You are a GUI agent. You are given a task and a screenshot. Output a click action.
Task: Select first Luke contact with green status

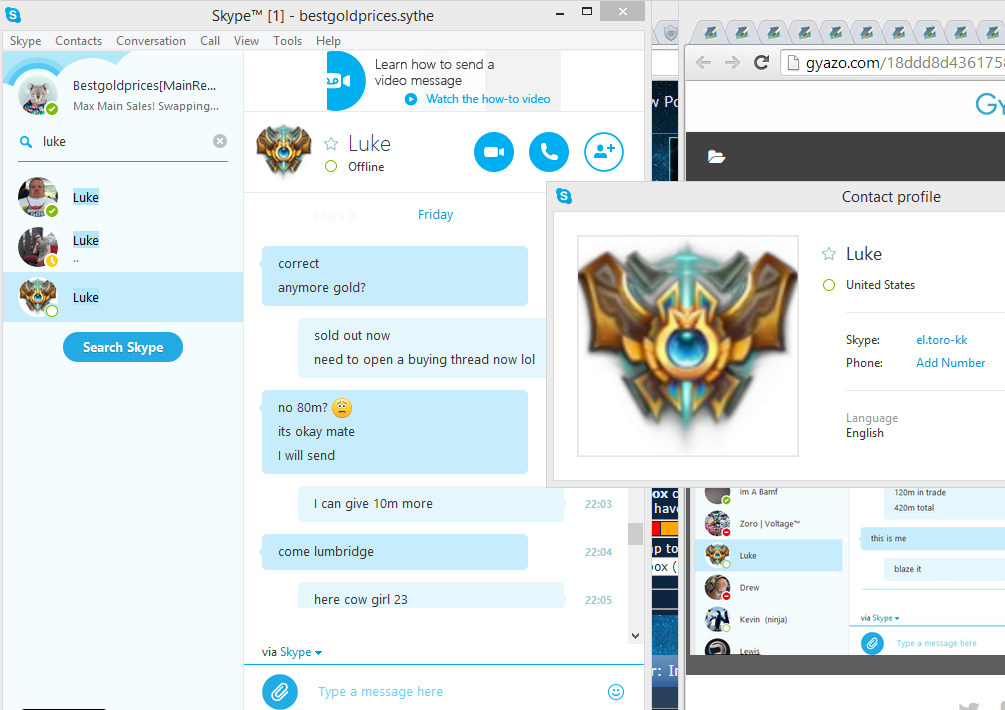[123, 197]
